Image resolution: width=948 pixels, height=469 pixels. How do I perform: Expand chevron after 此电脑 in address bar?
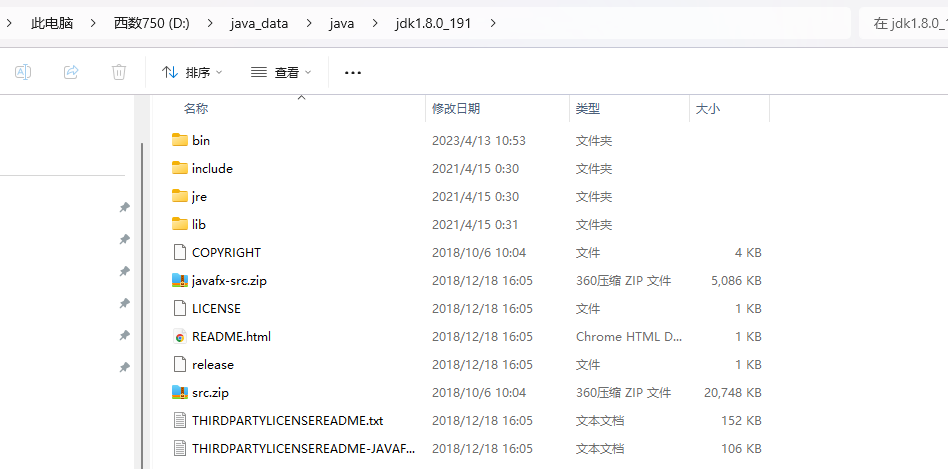tap(93, 24)
